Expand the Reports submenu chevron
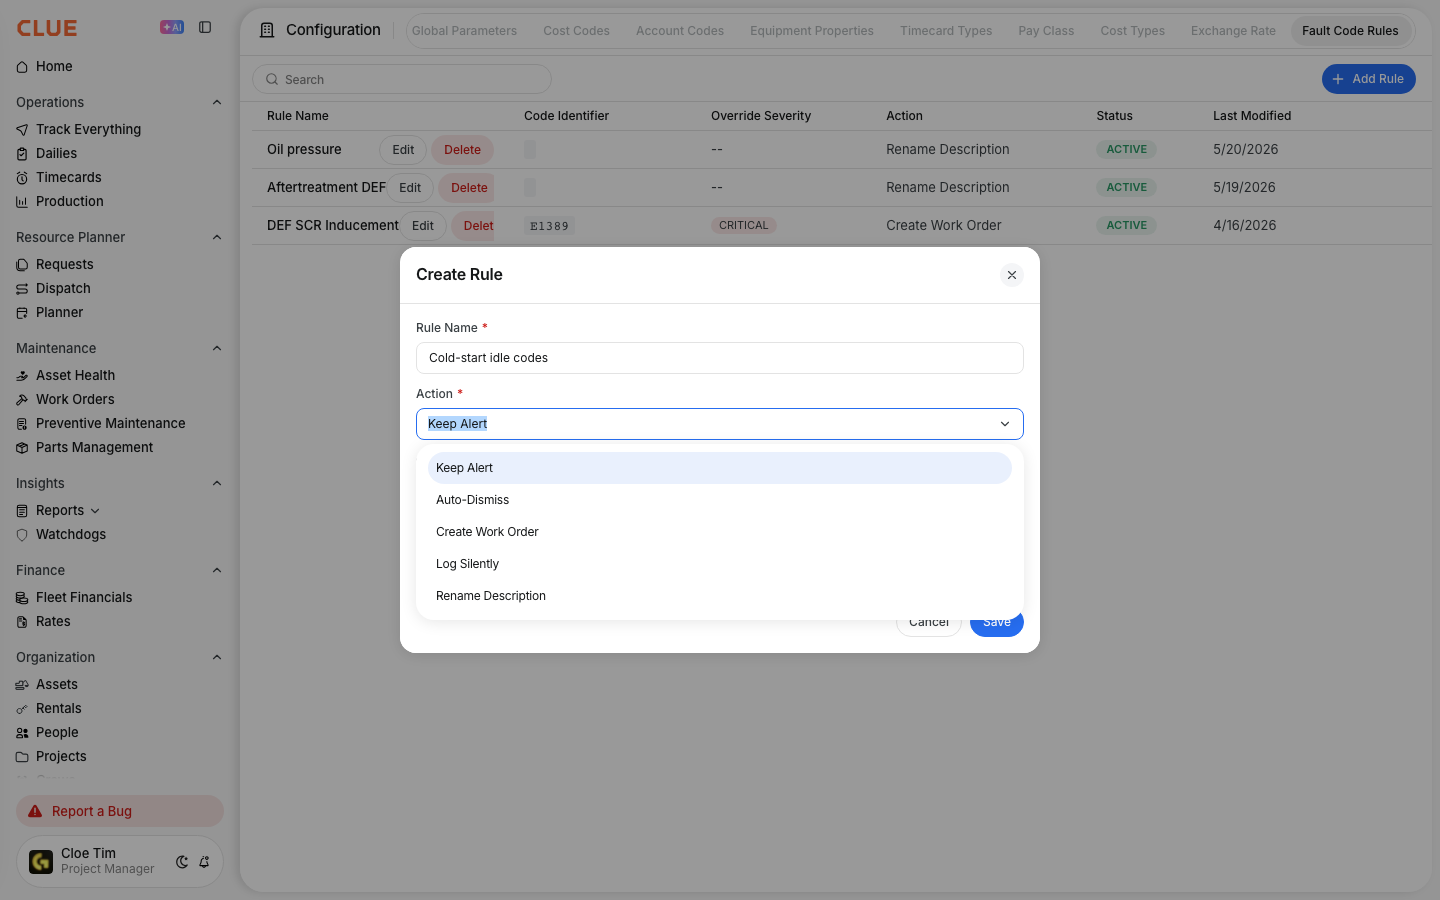1440x900 pixels. point(95,510)
